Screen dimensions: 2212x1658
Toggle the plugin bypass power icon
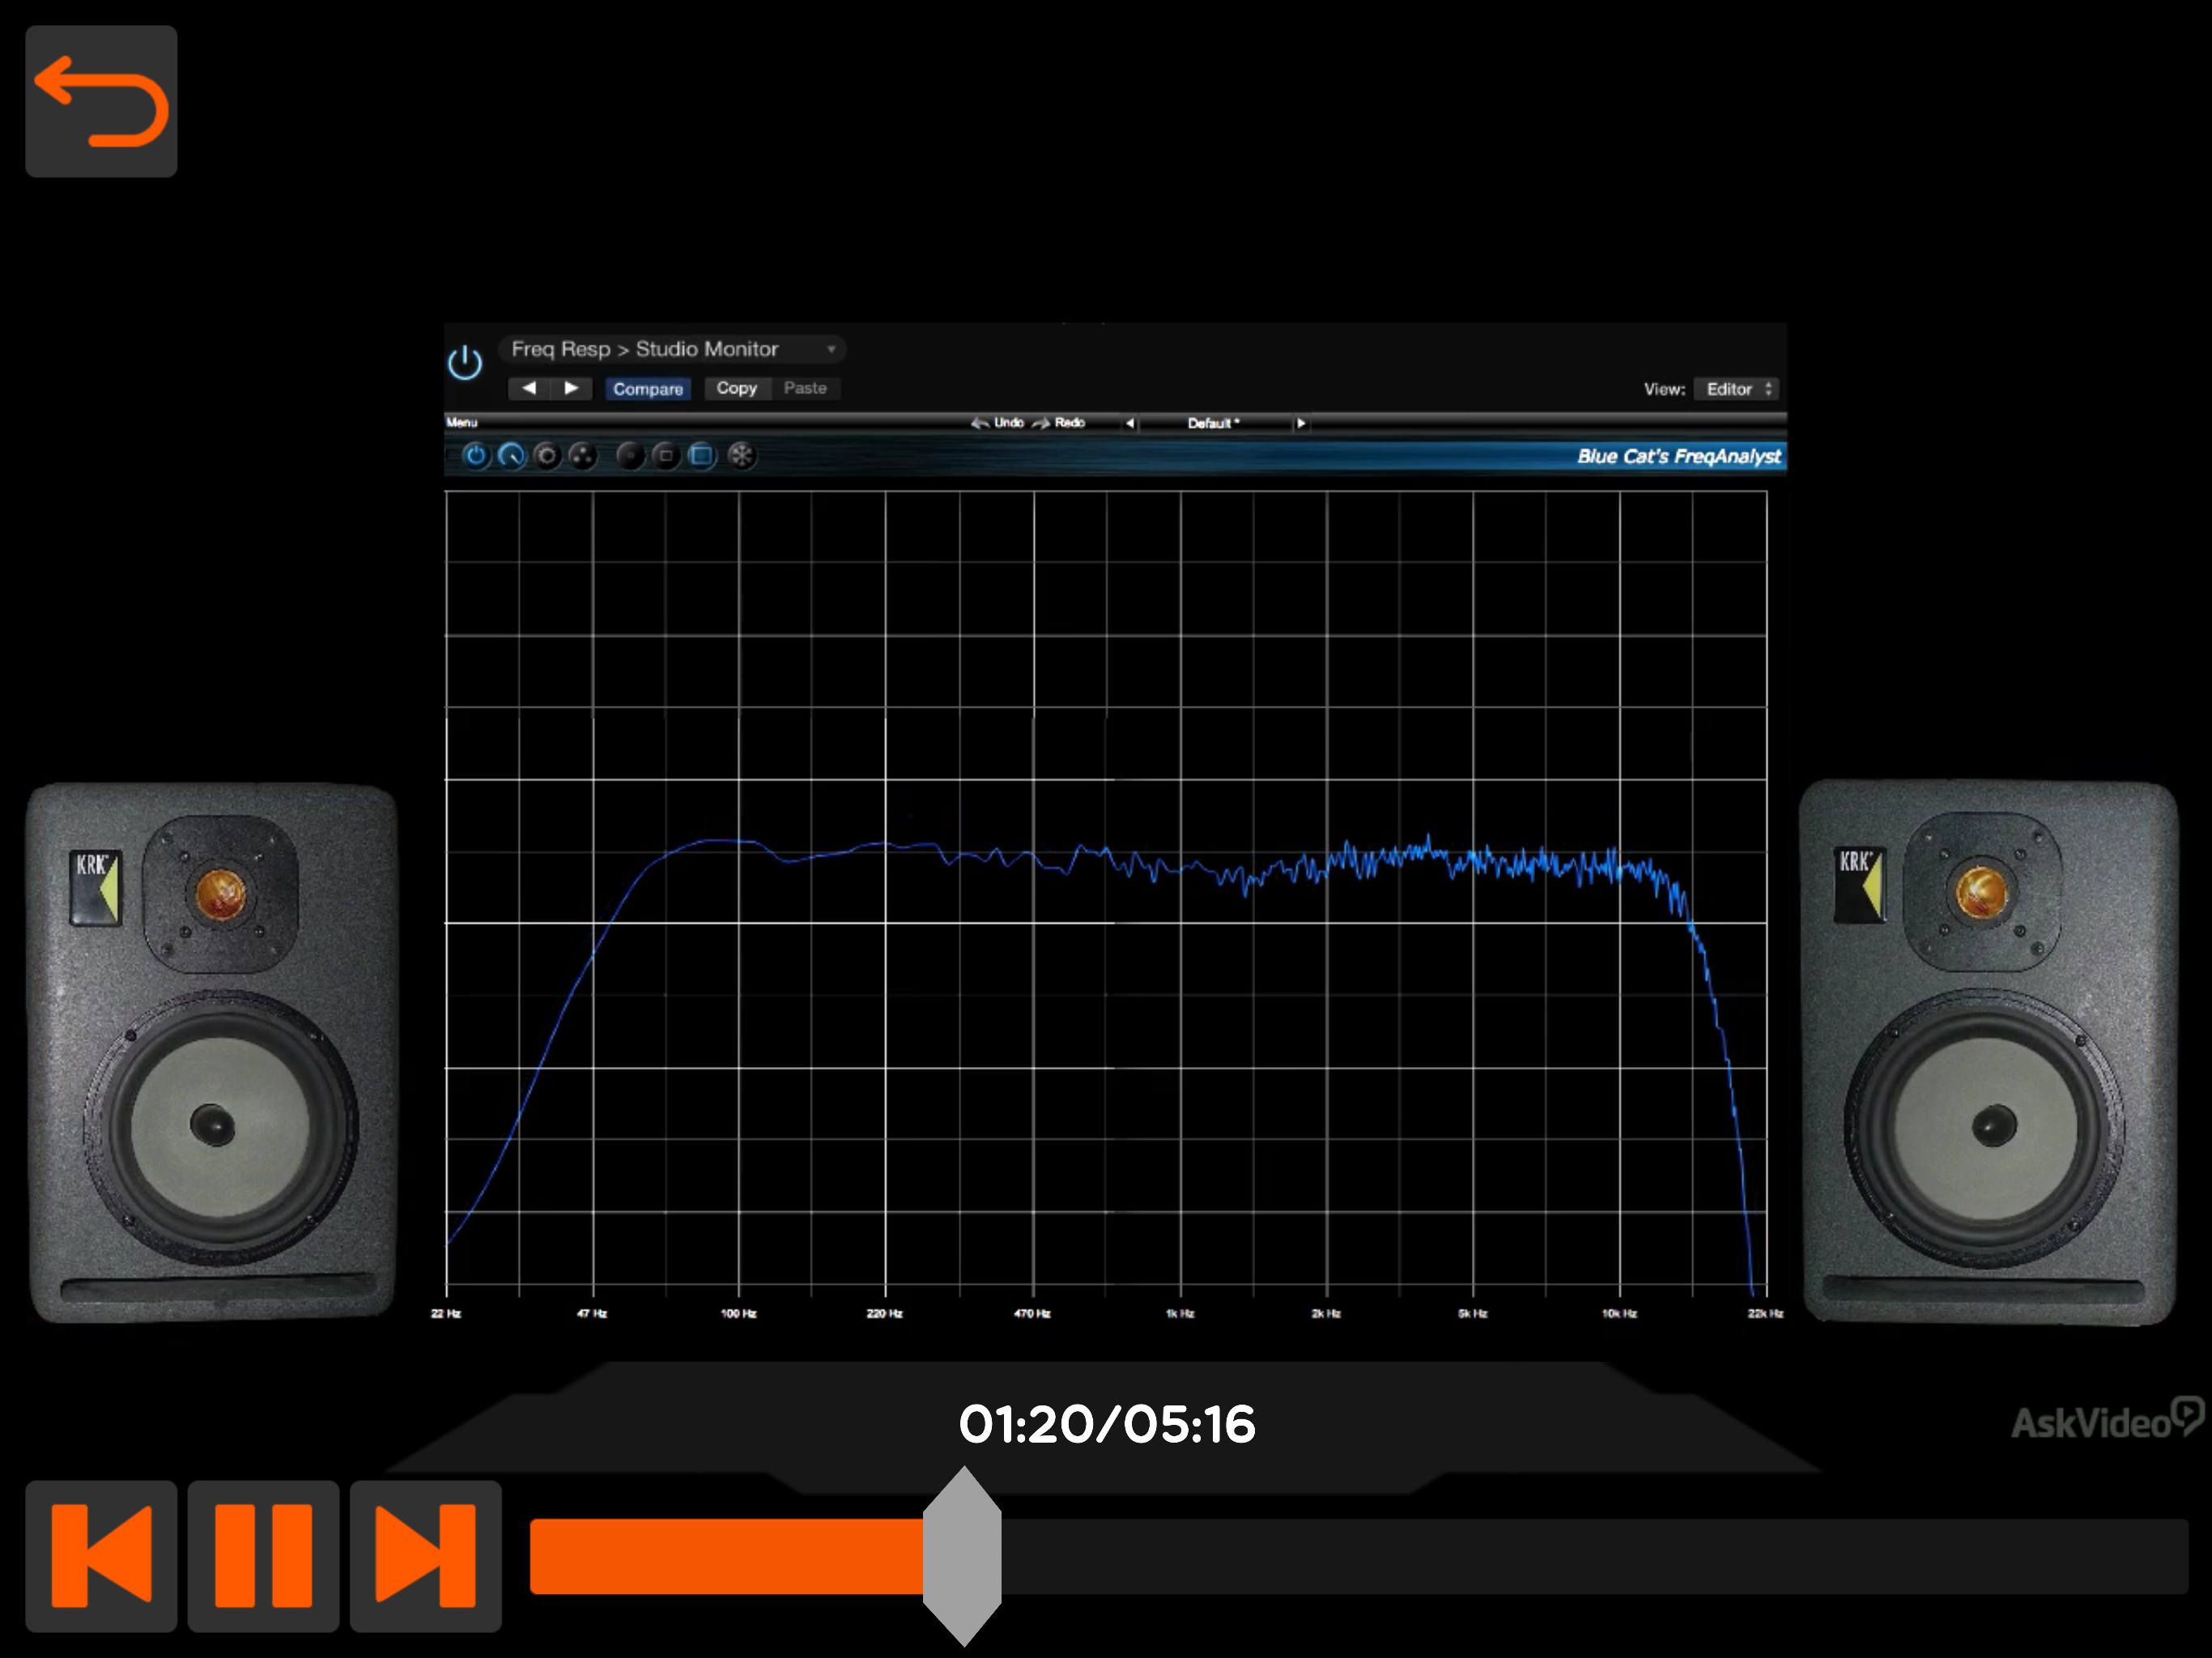pos(465,363)
